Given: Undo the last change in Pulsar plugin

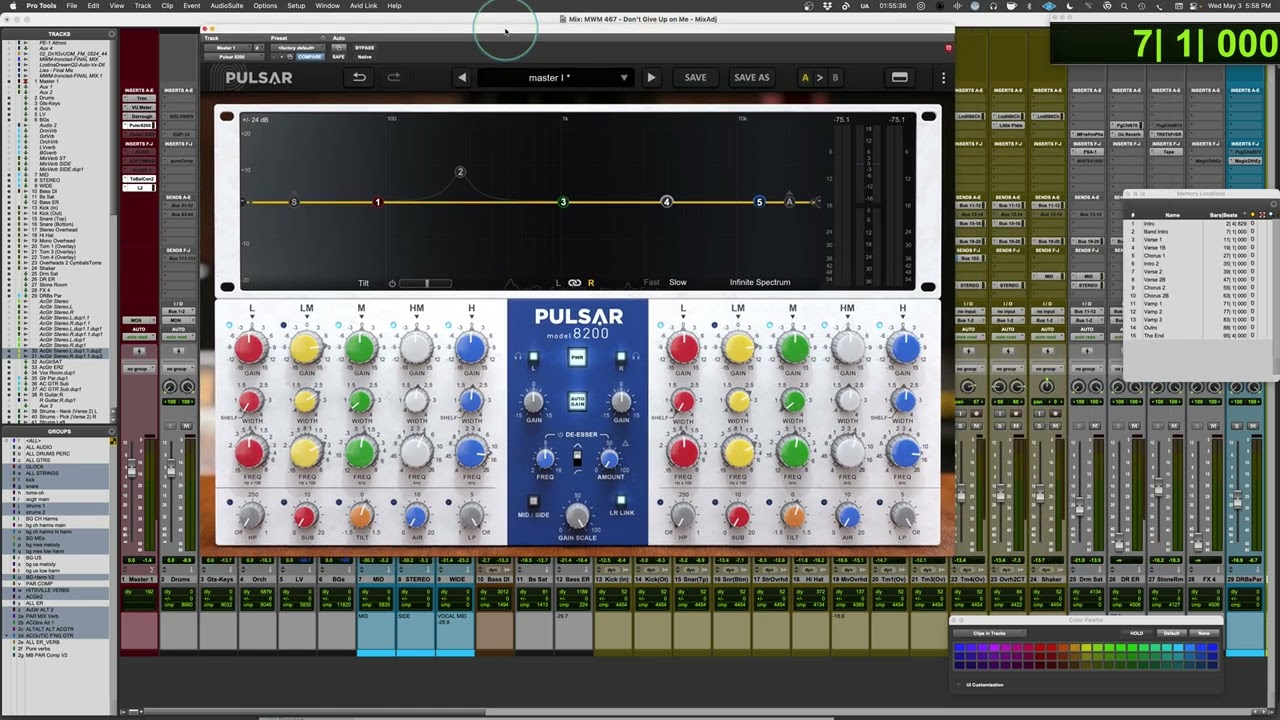Looking at the screenshot, I should tap(359, 77).
